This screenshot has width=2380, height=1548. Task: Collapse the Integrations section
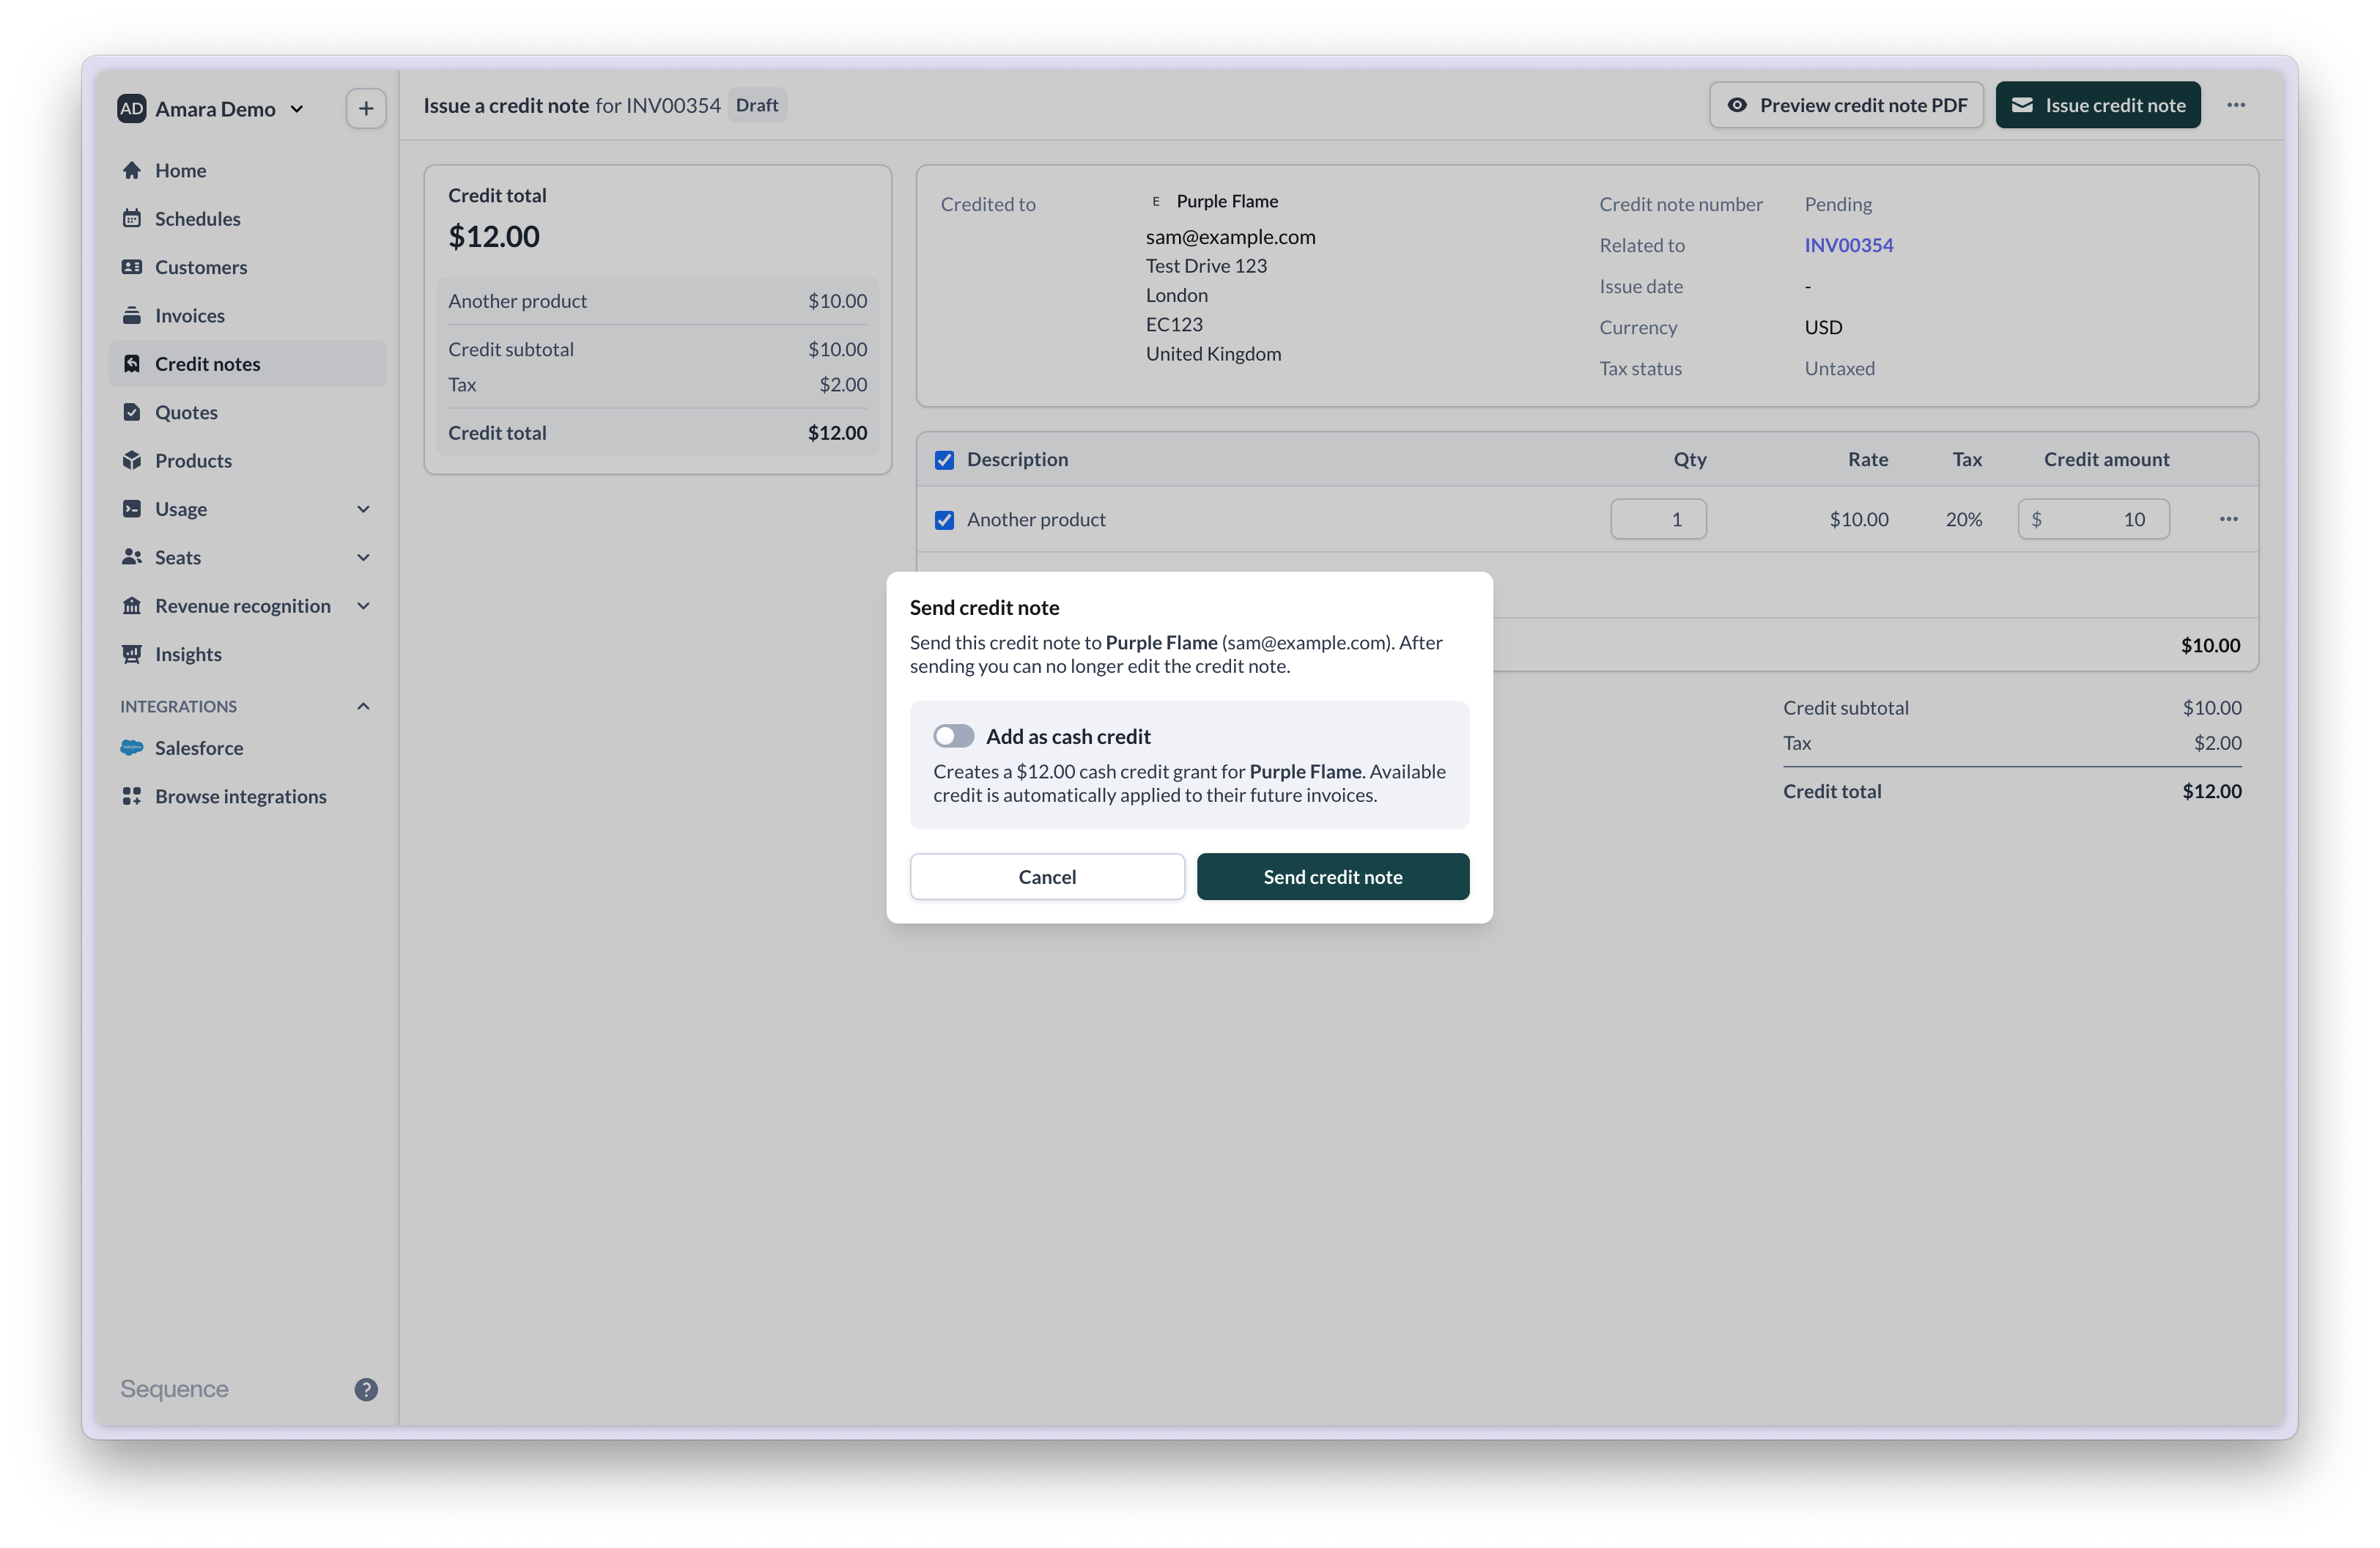click(x=363, y=706)
